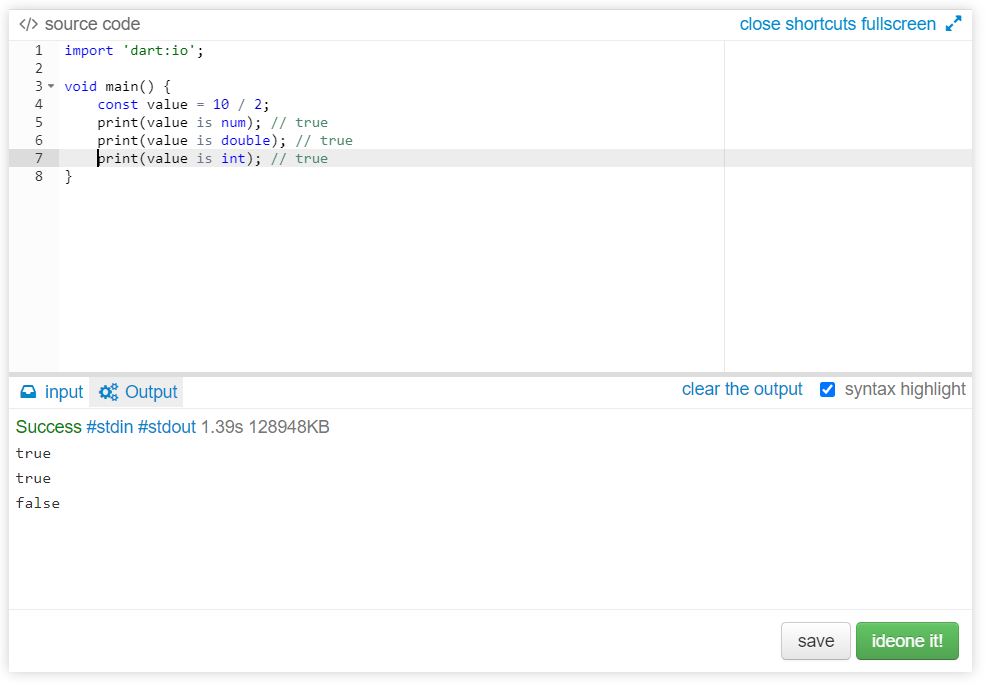Click the 'value is double' print line

[x=224, y=140]
